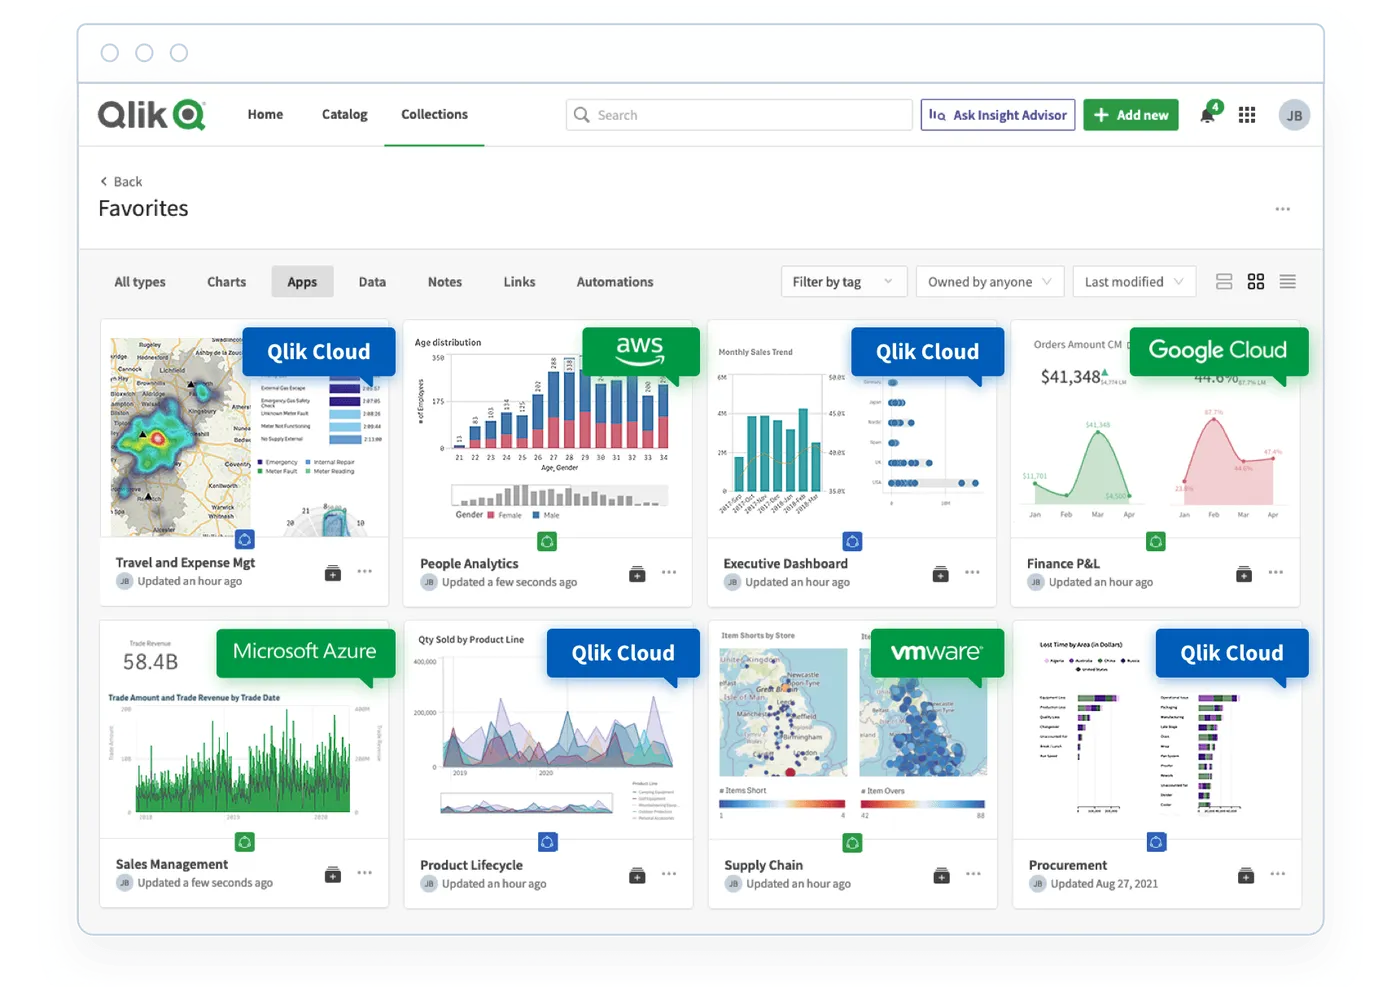Click the Add new button
This screenshot has height=987, width=1400.
click(1131, 115)
